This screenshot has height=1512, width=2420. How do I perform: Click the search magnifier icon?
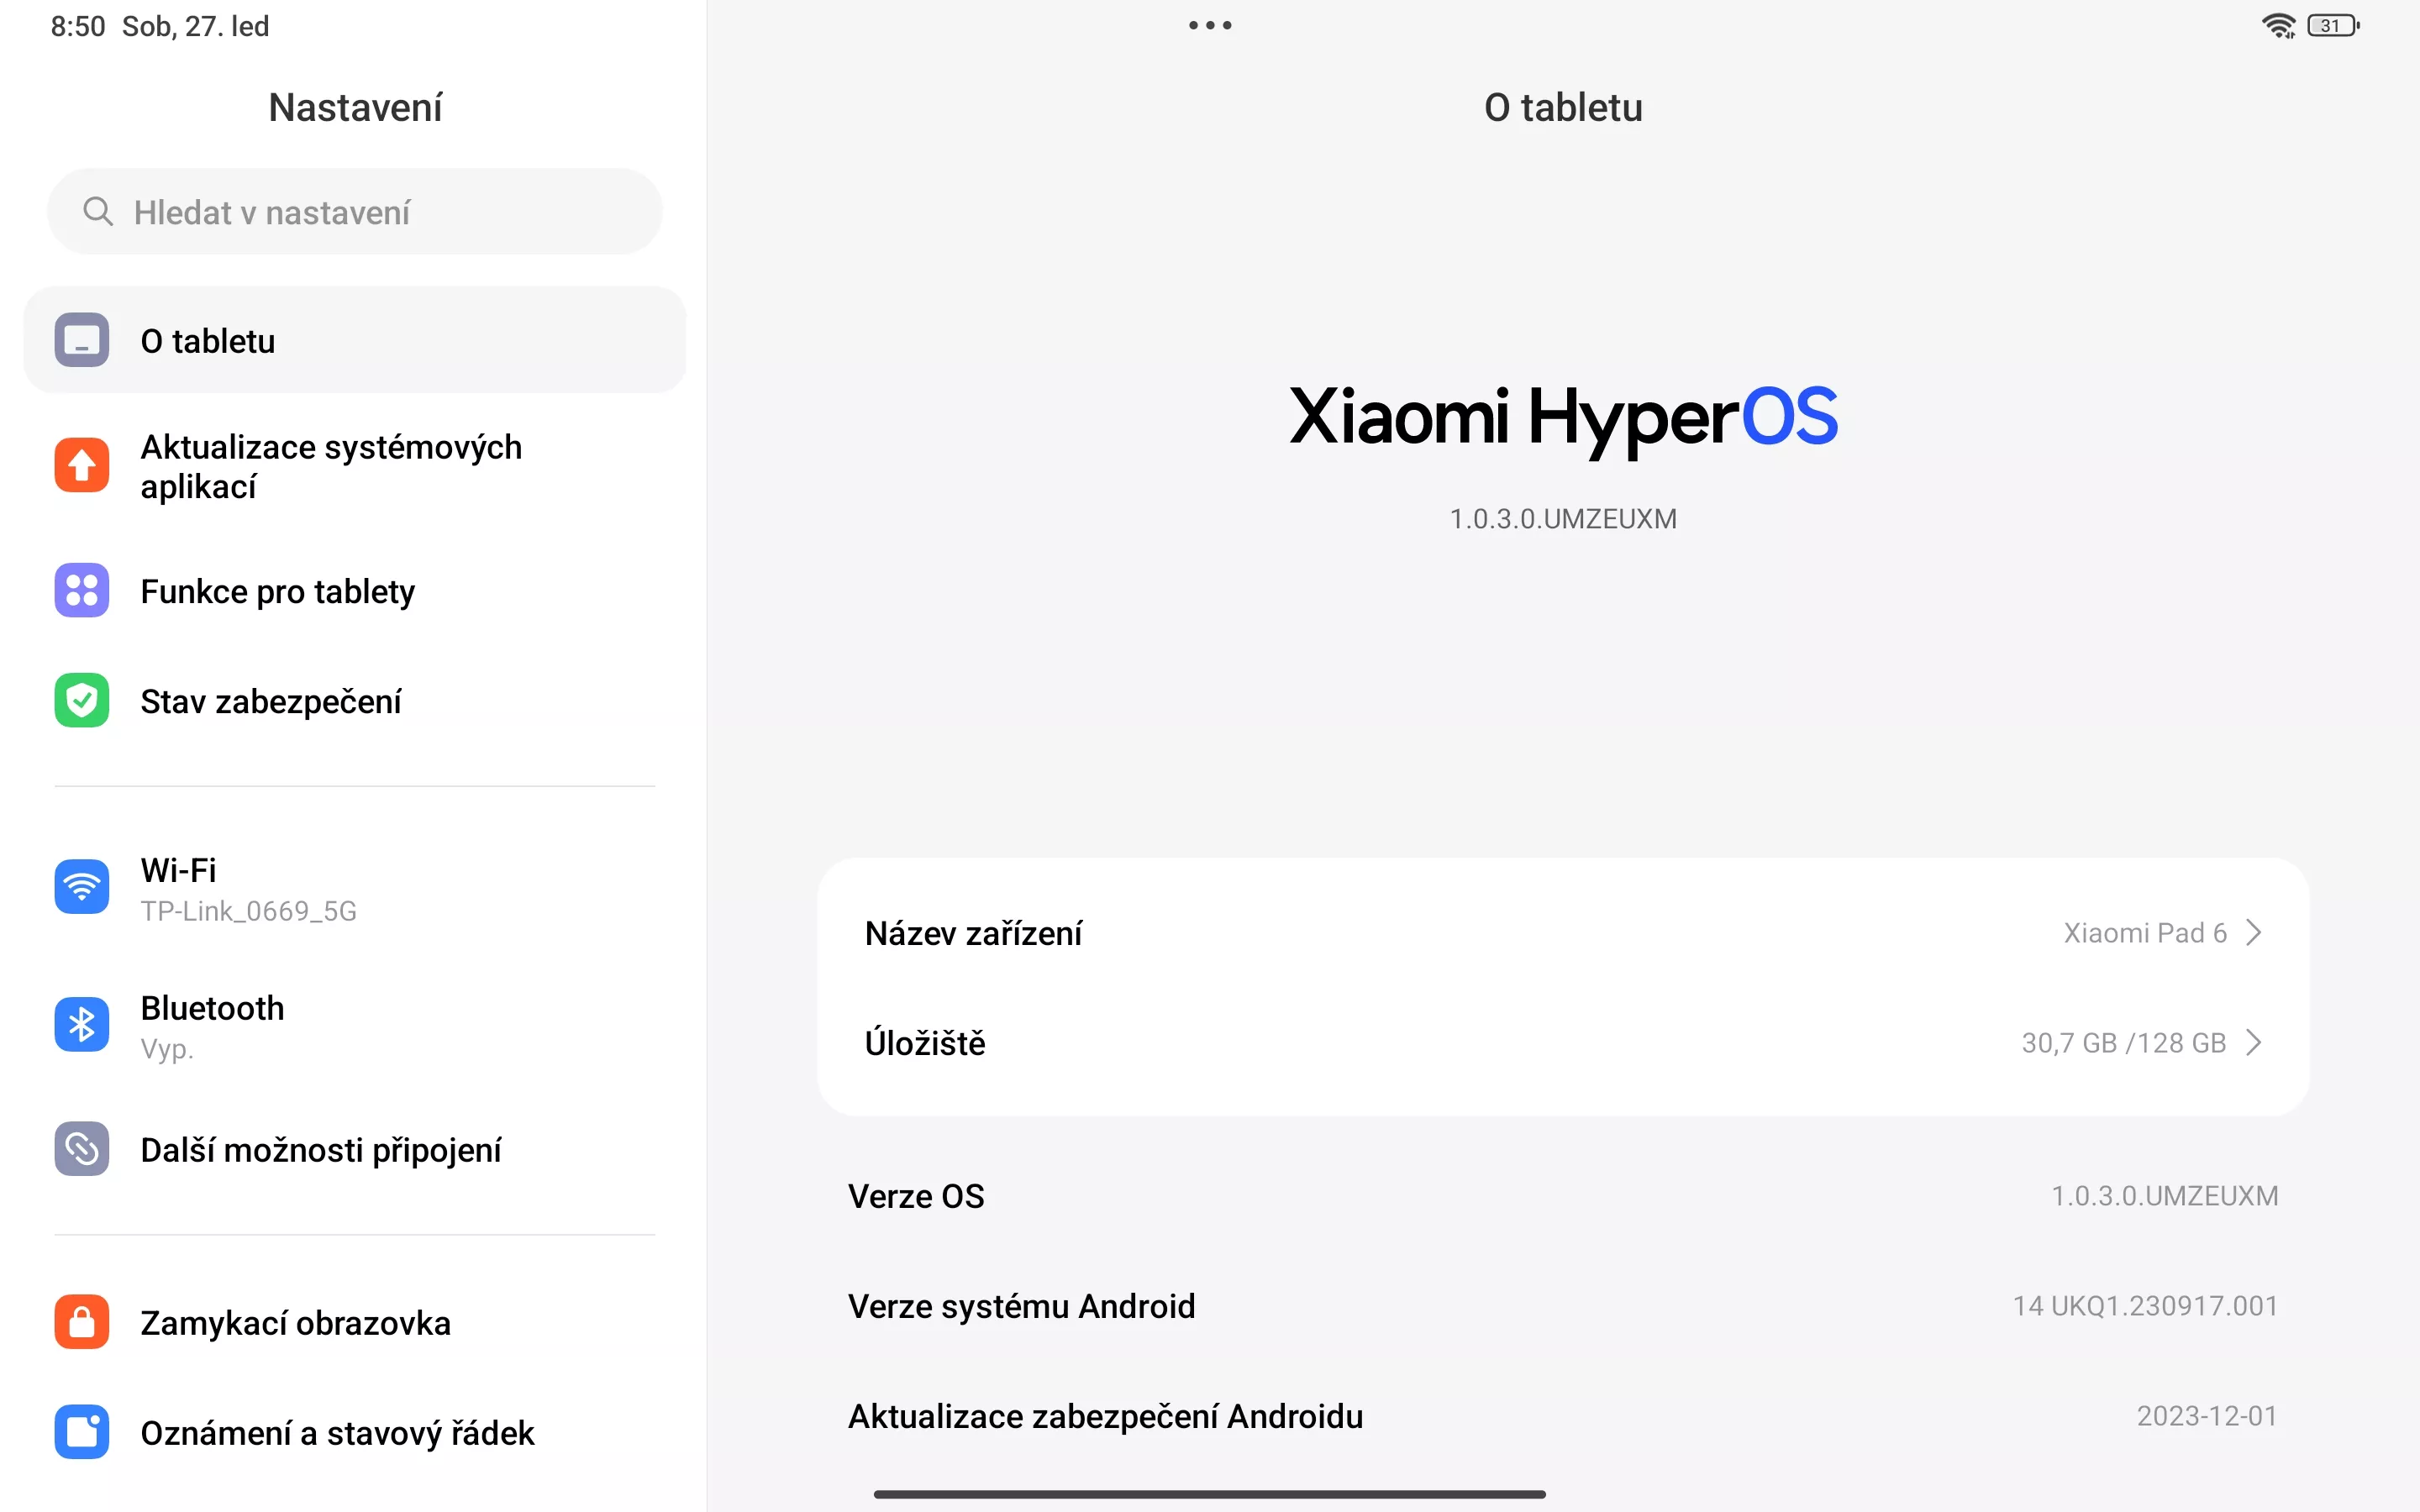point(98,211)
